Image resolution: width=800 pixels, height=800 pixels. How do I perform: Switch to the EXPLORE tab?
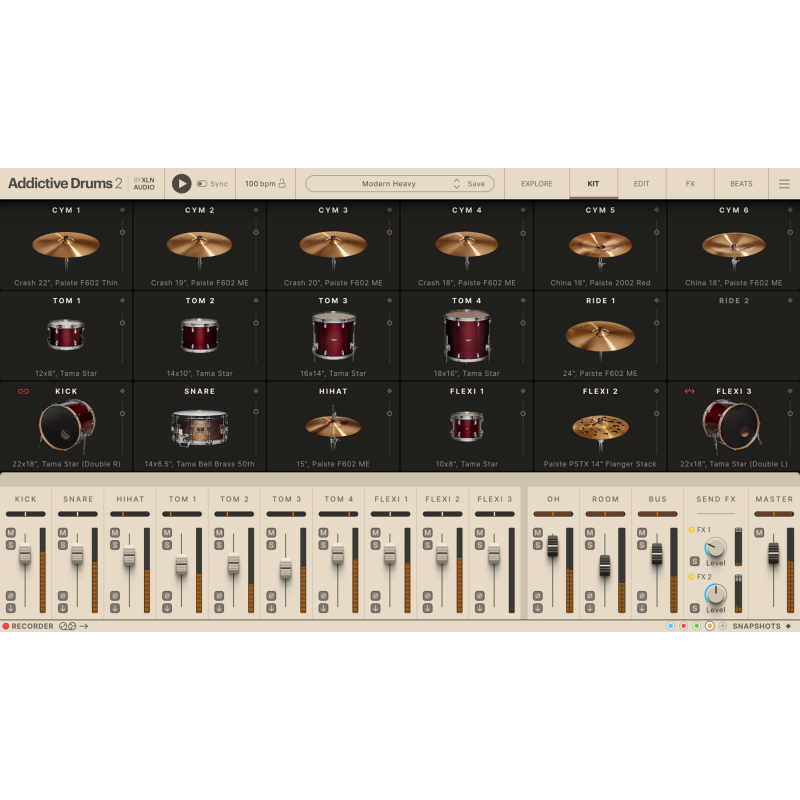pyautogui.click(x=537, y=184)
